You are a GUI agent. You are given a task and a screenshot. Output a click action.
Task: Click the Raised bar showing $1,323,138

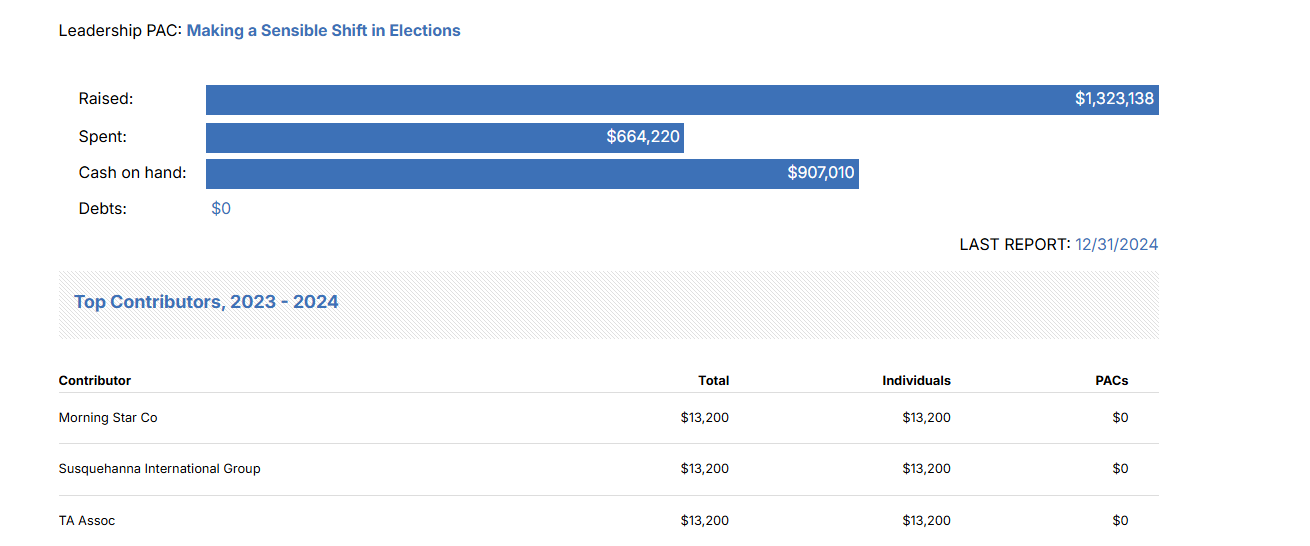tap(682, 100)
